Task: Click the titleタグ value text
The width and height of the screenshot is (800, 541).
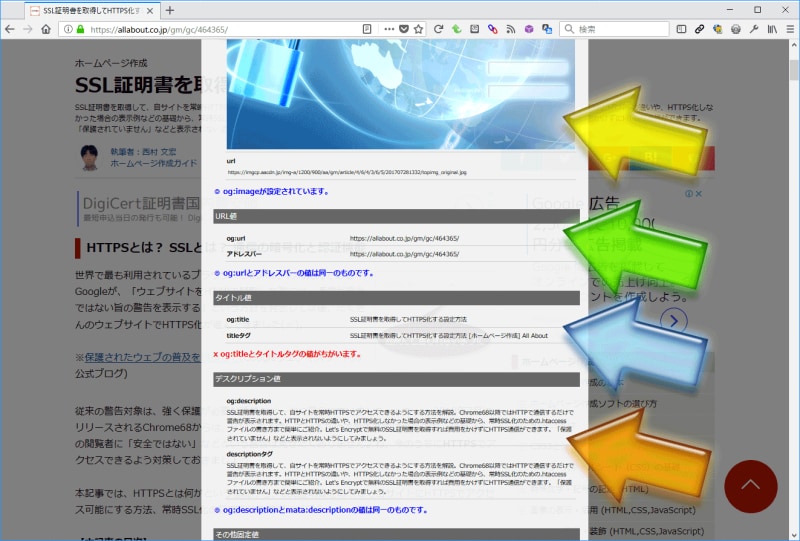Action: 448,336
